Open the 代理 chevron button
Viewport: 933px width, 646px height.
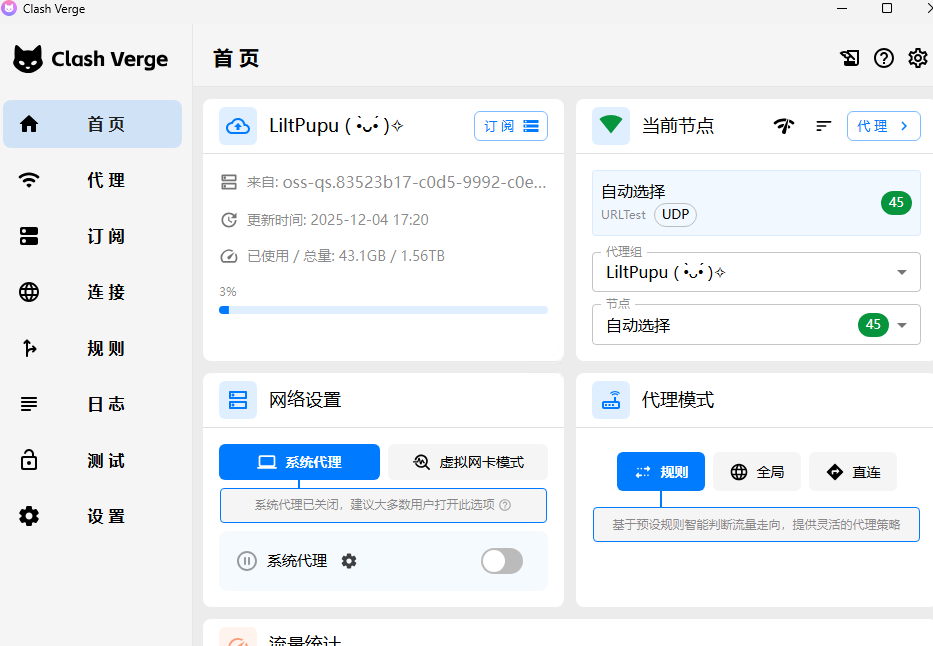883,126
